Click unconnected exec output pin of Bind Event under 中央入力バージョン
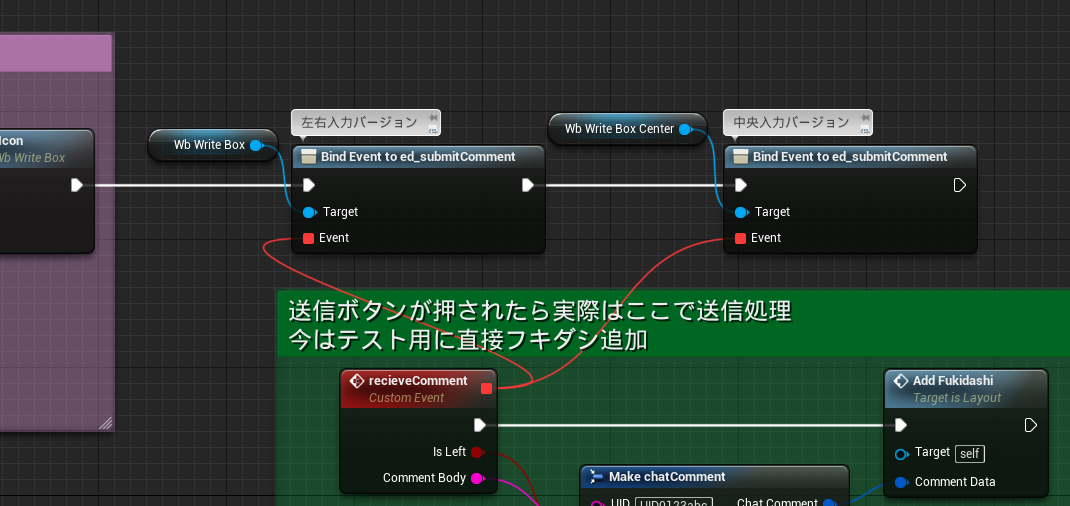The image size is (1070, 506). point(959,185)
